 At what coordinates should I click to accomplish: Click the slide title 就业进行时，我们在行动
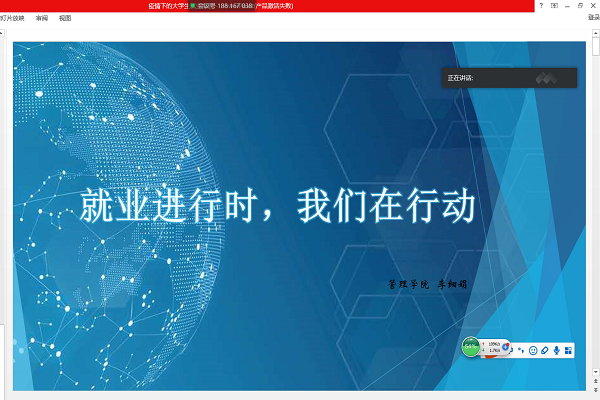click(277, 205)
